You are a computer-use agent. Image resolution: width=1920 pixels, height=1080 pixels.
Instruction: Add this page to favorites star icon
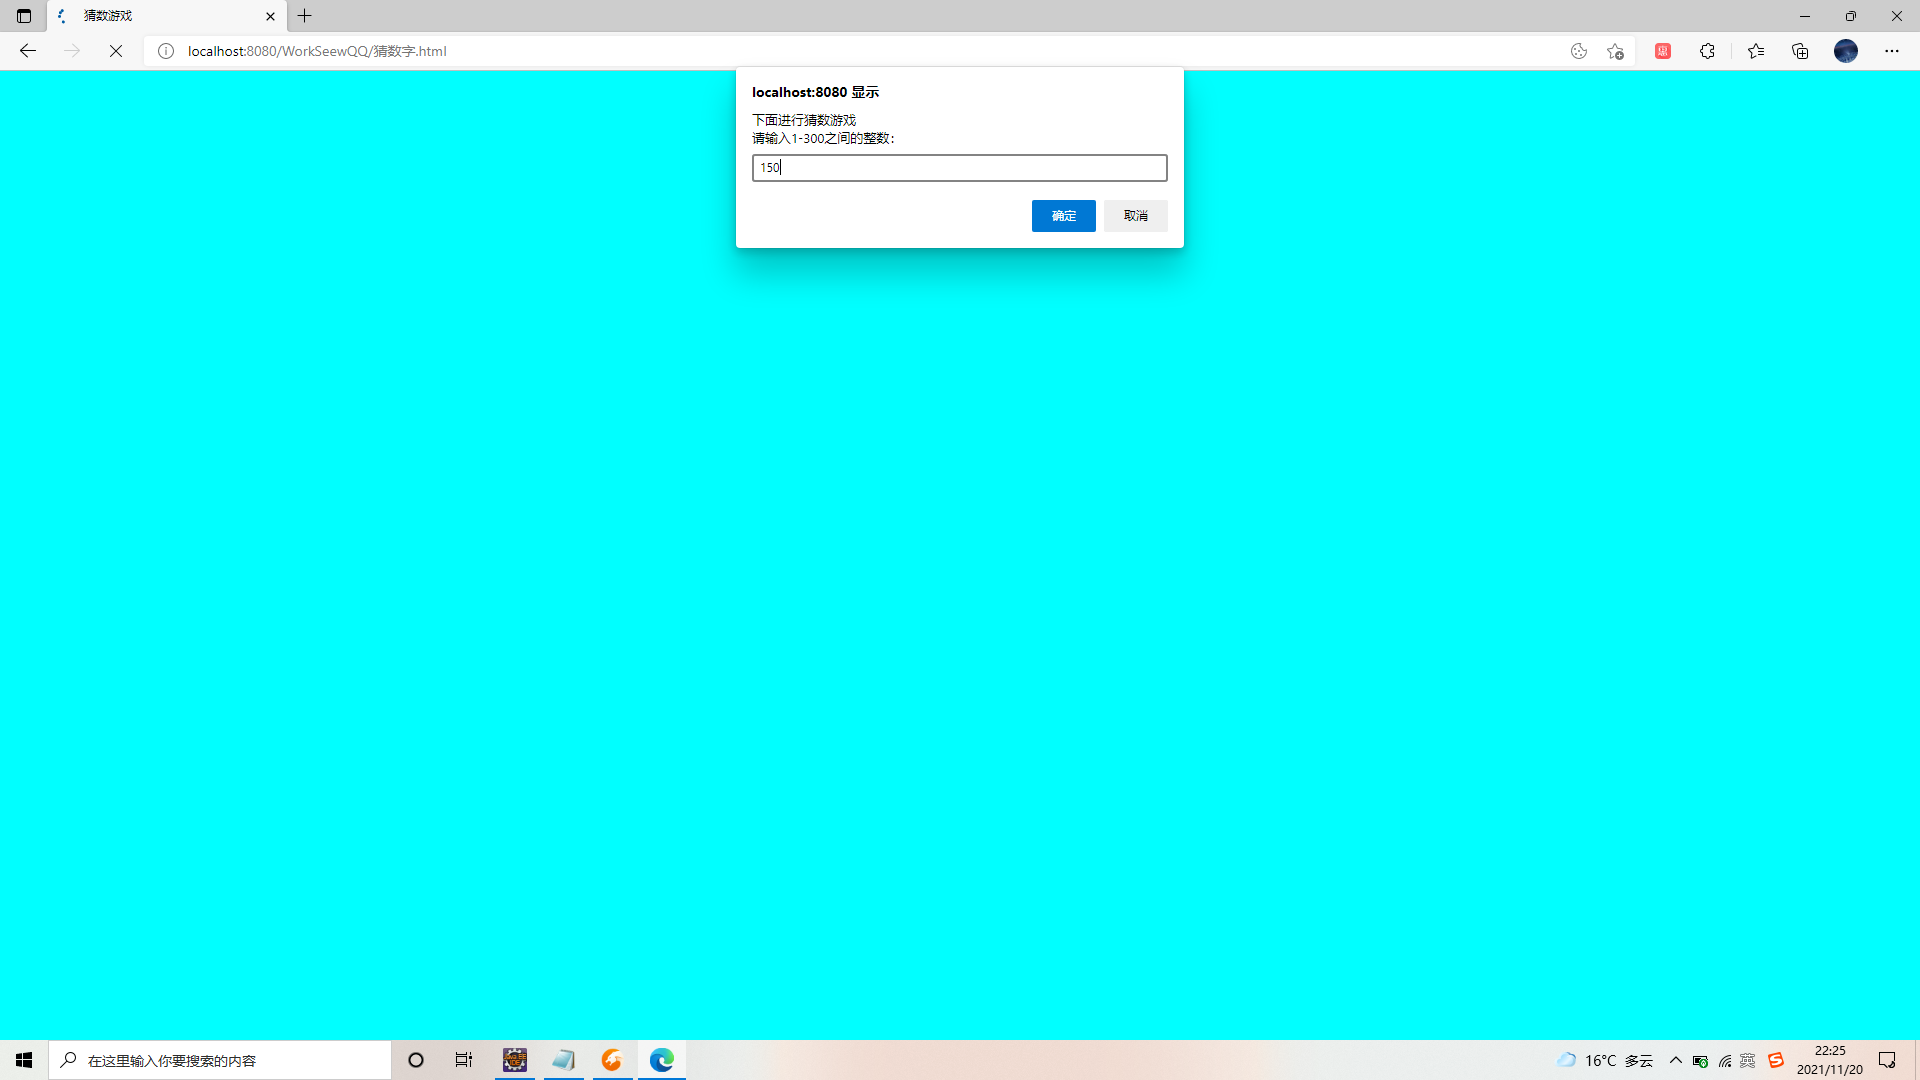point(1615,51)
